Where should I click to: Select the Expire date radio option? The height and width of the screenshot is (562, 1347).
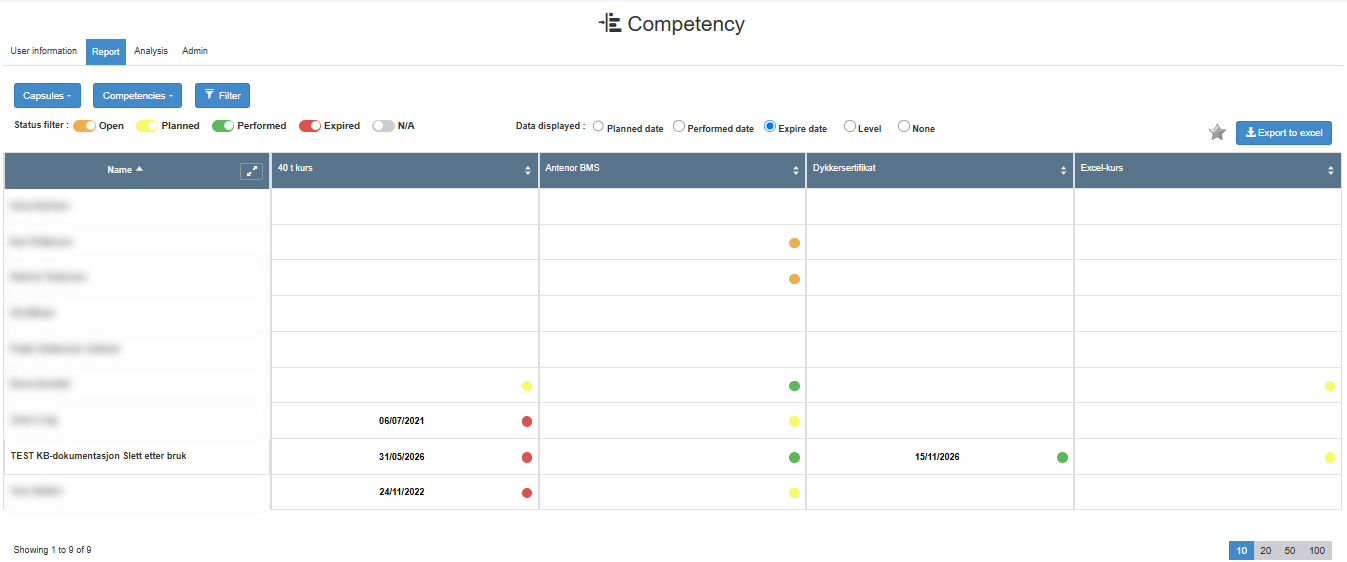tap(770, 127)
